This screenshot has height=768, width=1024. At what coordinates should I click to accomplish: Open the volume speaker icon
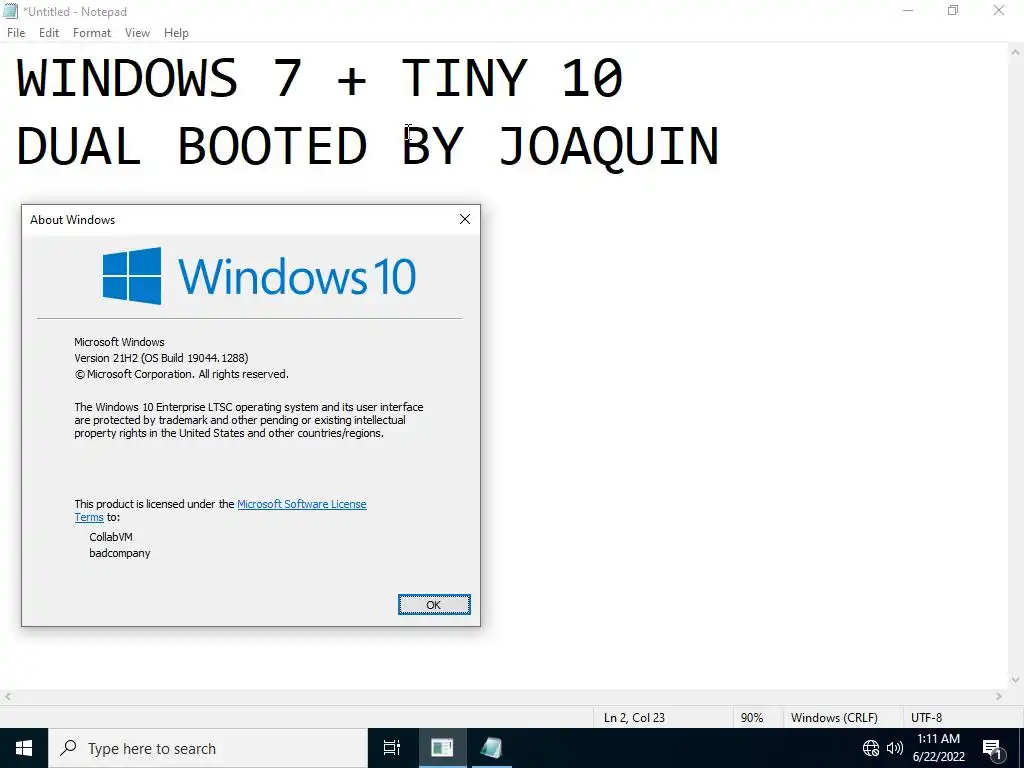(894, 748)
